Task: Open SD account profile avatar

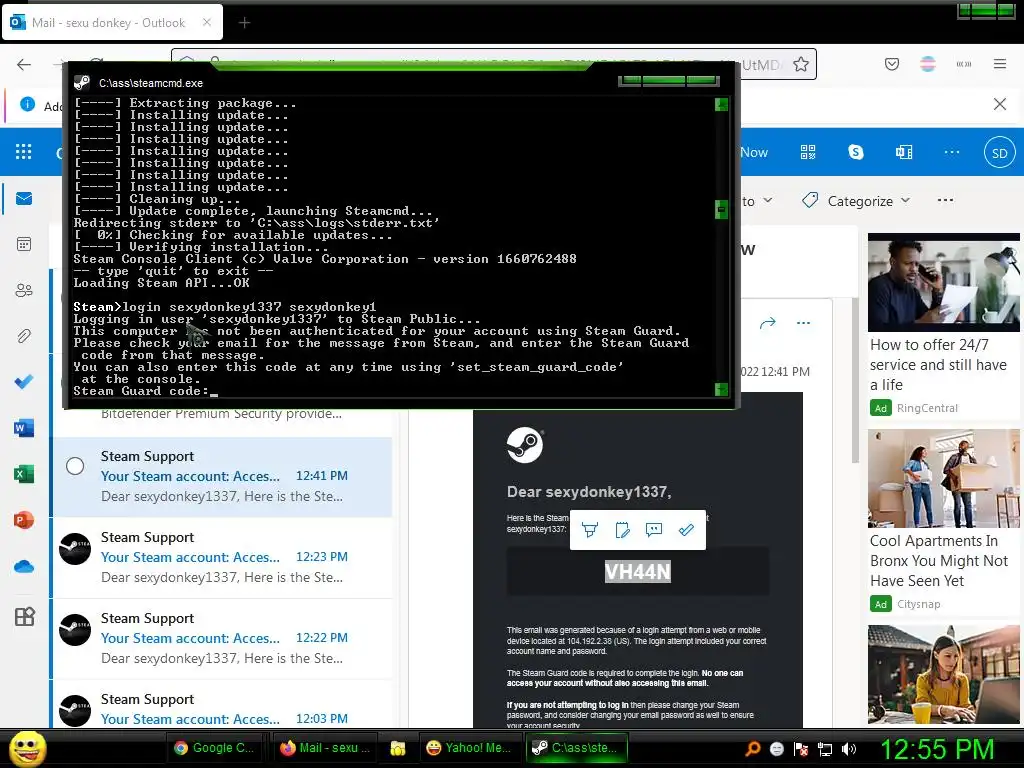Action: click(999, 153)
